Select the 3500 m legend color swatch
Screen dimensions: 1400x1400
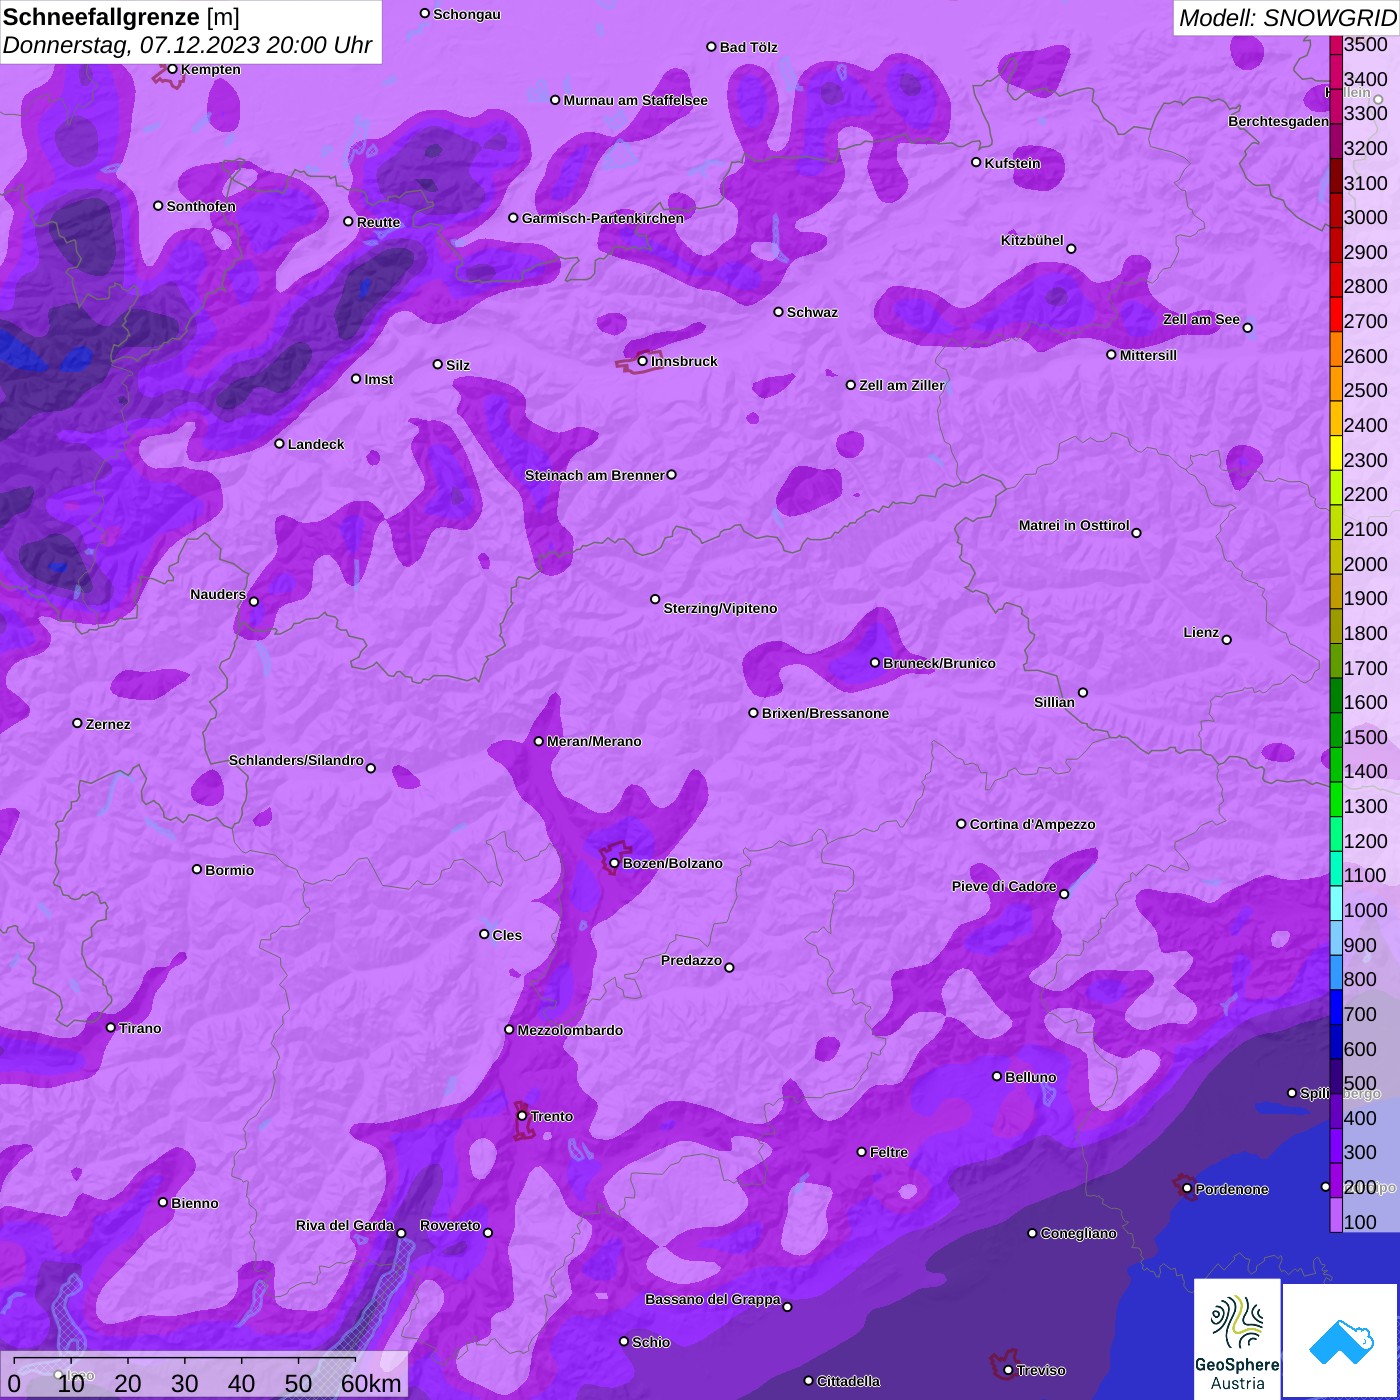pos(1336,45)
